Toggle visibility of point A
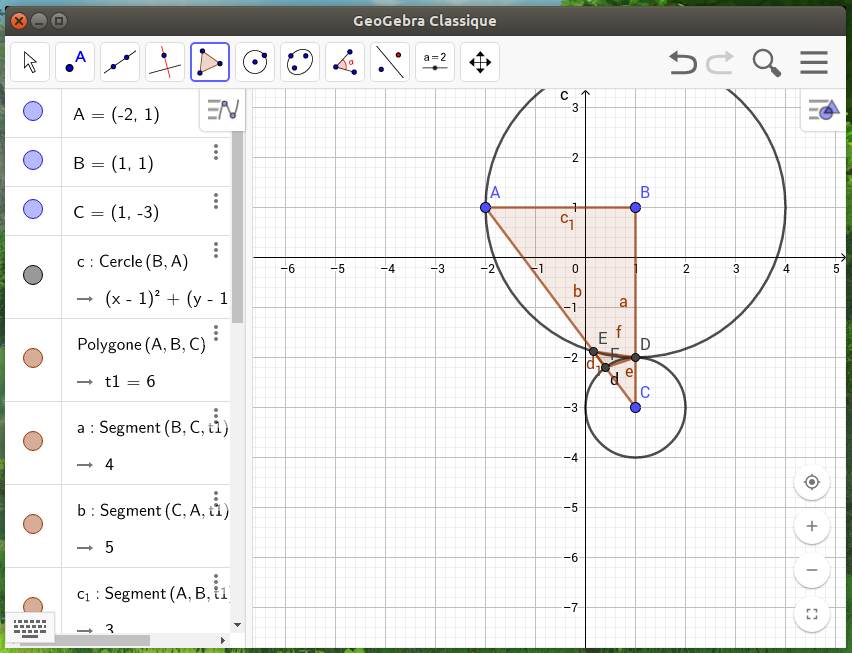The height and width of the screenshot is (653, 852). click(32, 112)
